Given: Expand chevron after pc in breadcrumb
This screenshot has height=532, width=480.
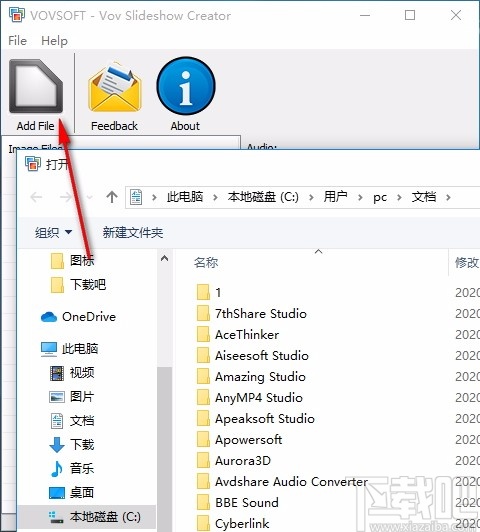Looking at the screenshot, I should (x=399, y=197).
